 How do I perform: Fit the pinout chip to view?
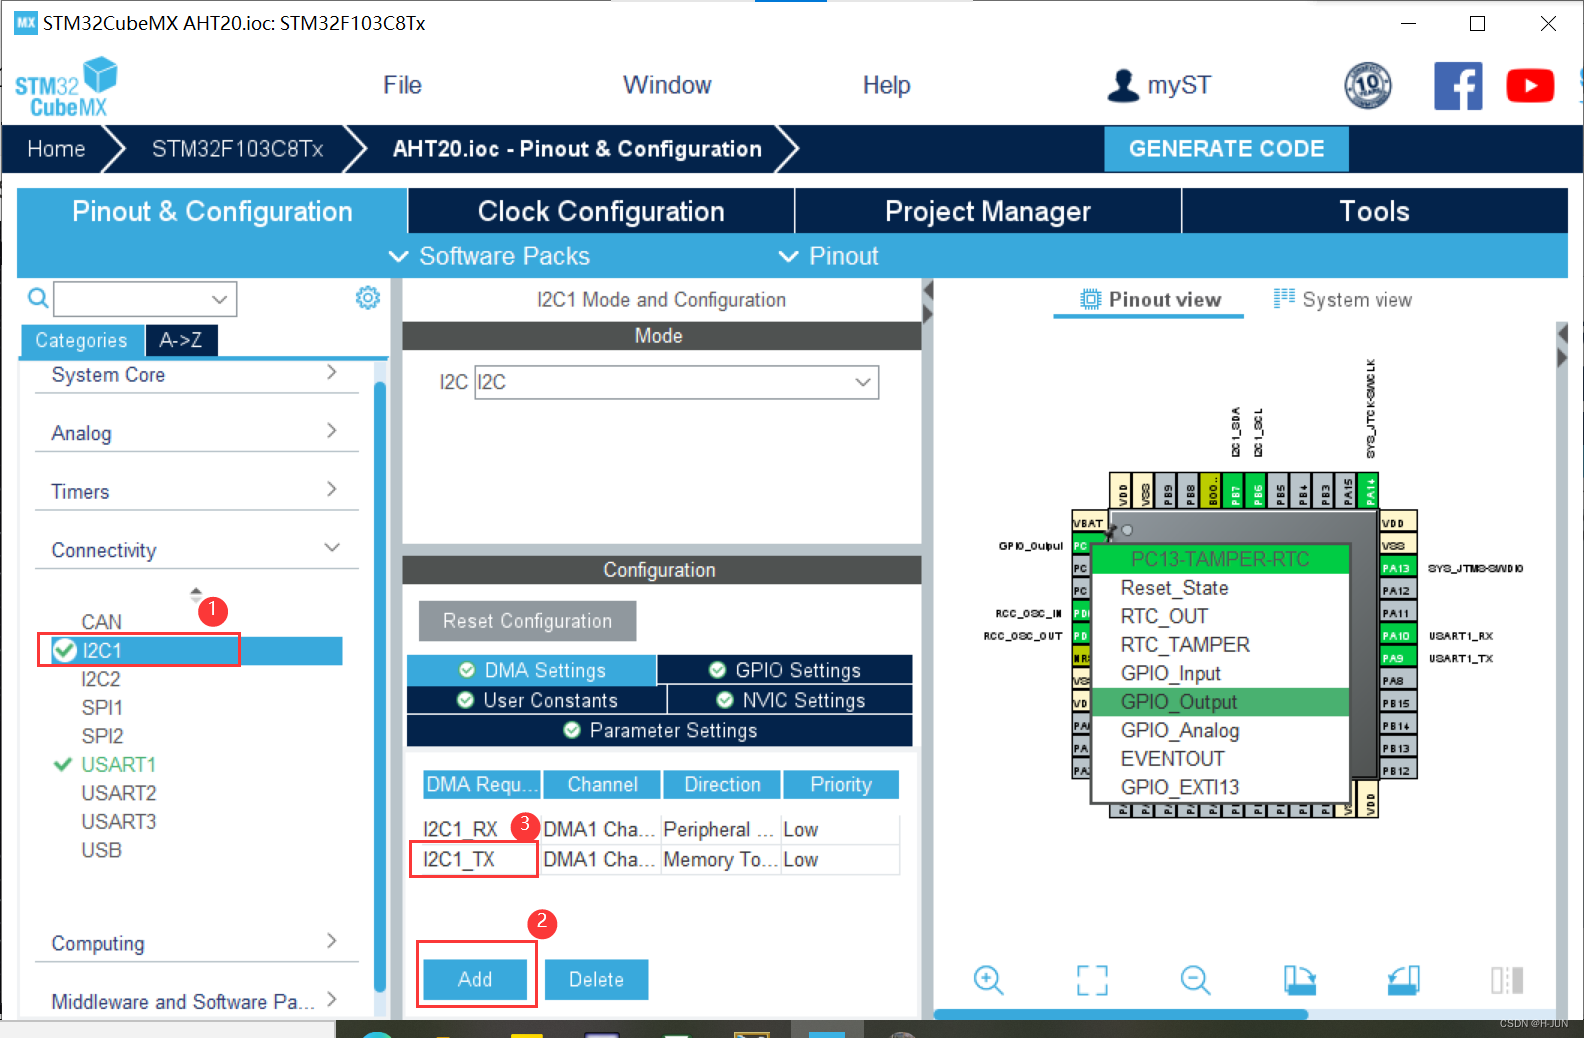point(1092,980)
